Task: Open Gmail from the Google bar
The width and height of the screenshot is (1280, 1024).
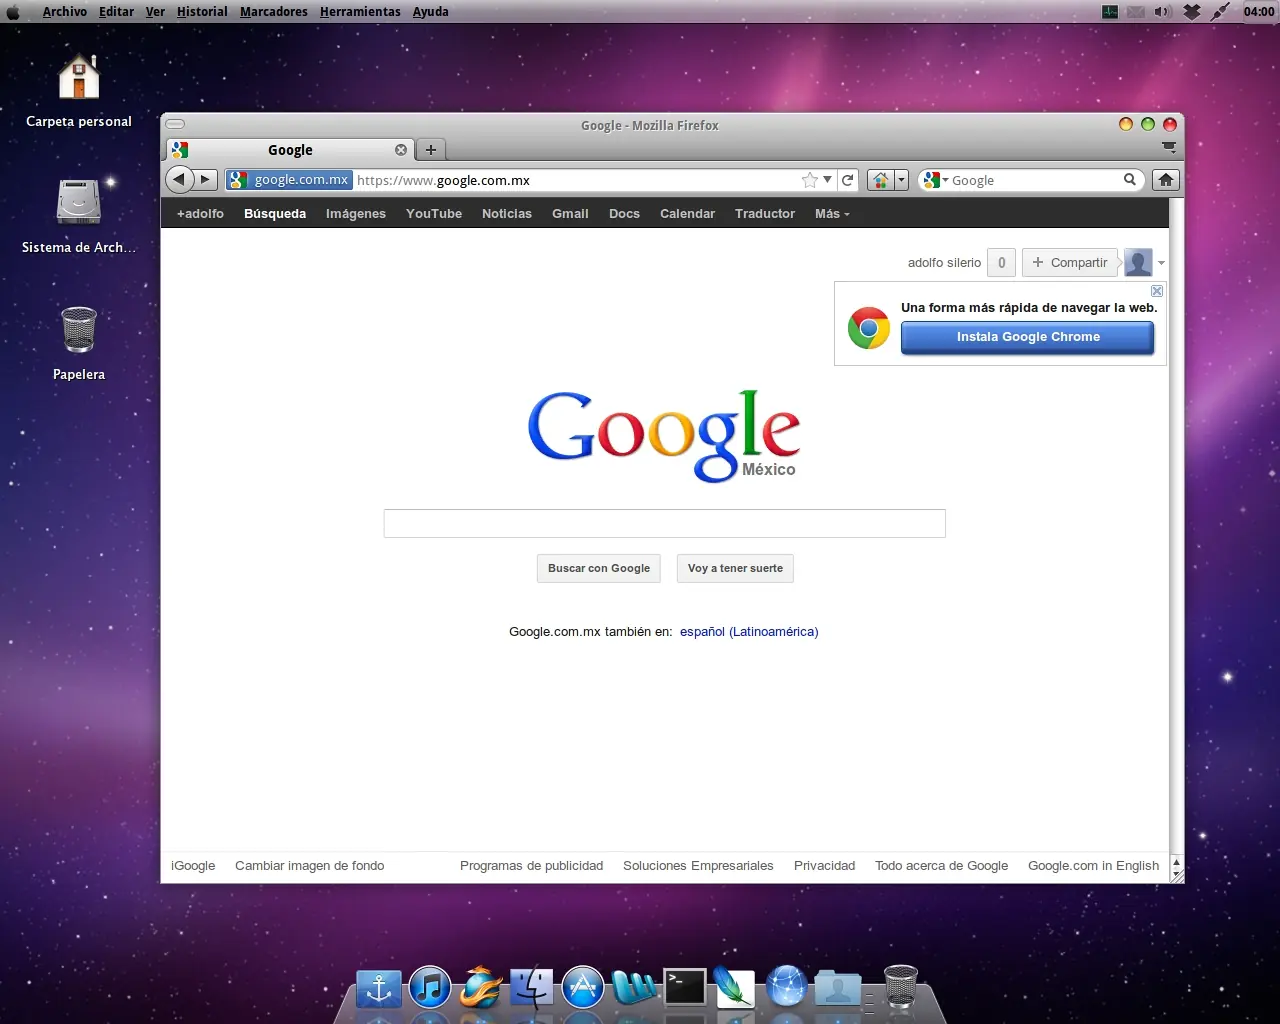Action: (x=570, y=214)
